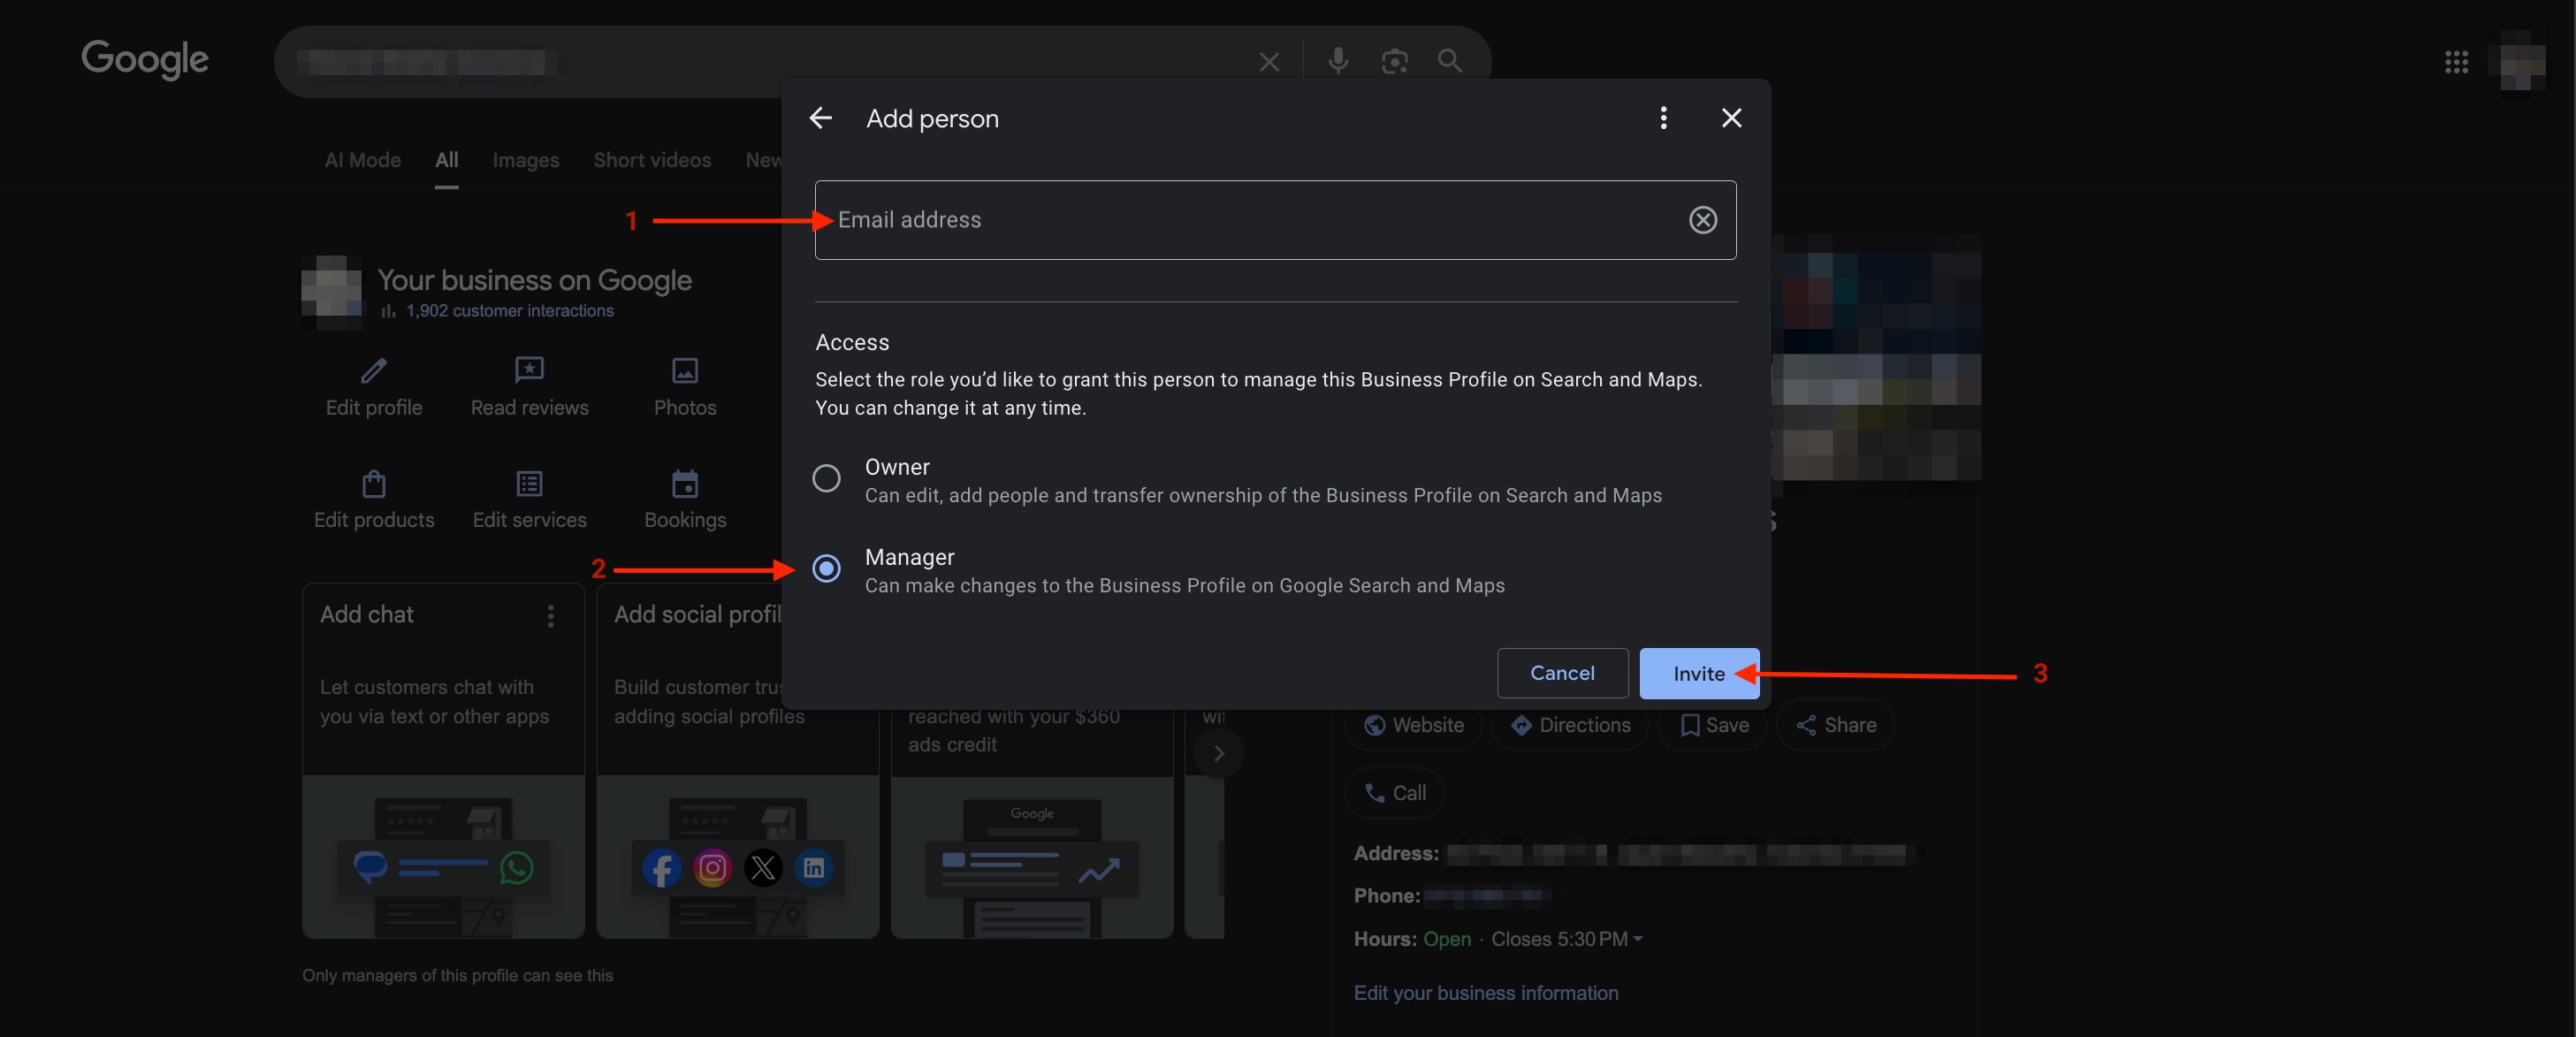Image resolution: width=2576 pixels, height=1037 pixels.
Task: Select the Owner role radio button
Action: (x=826, y=479)
